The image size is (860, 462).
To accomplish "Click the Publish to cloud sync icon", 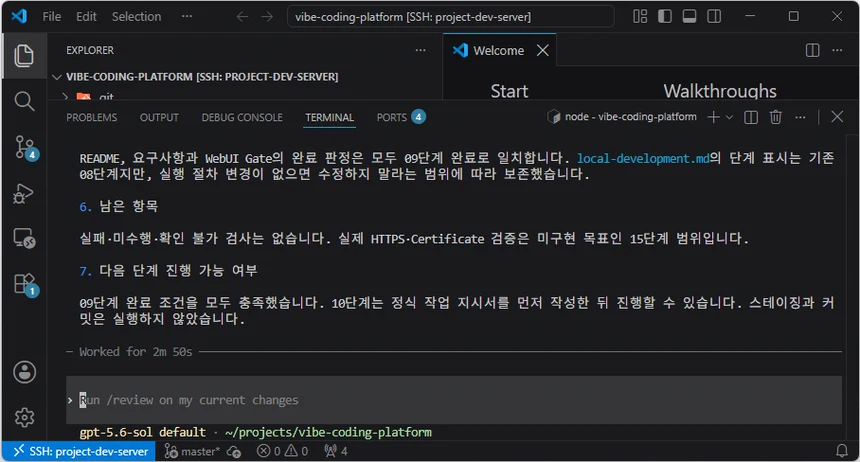I will [x=234, y=452].
